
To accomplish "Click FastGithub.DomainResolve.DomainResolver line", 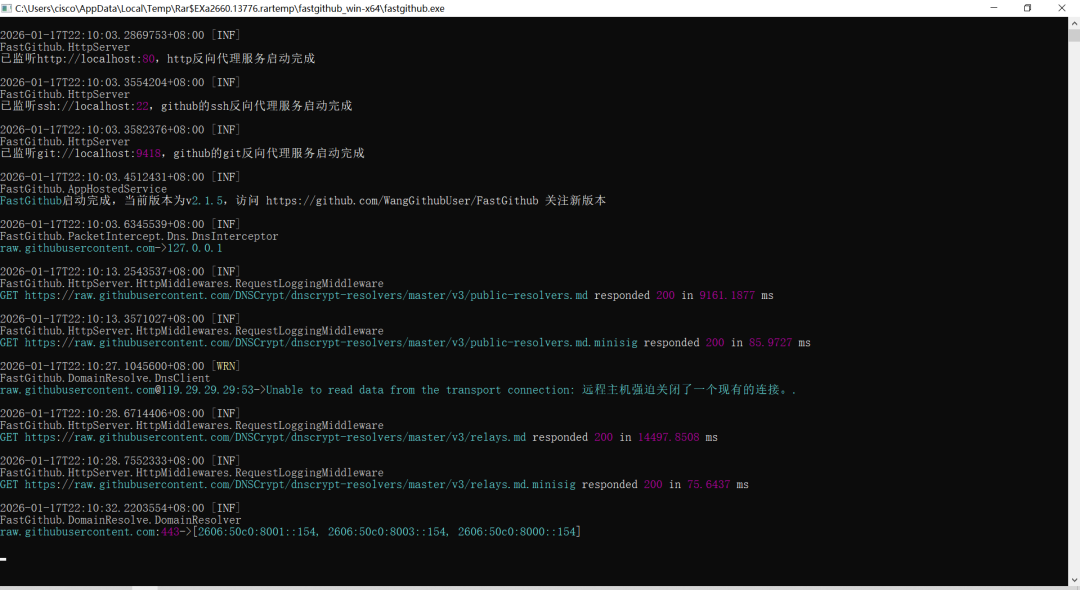I will (121, 520).
